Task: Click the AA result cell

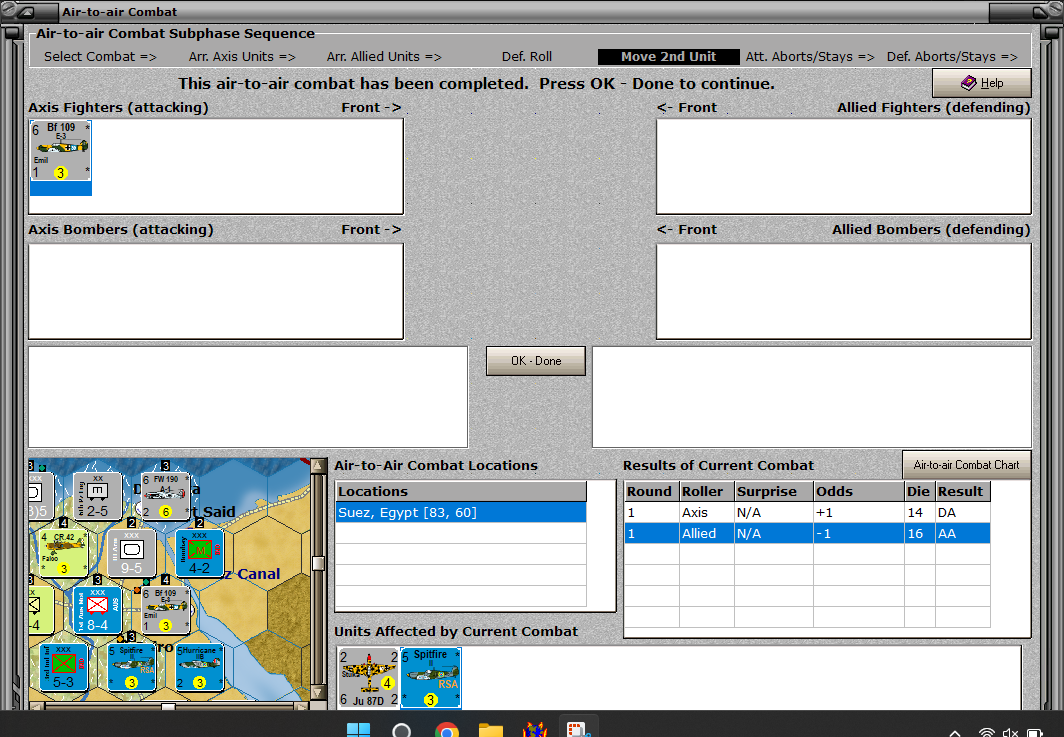Action: click(963, 533)
